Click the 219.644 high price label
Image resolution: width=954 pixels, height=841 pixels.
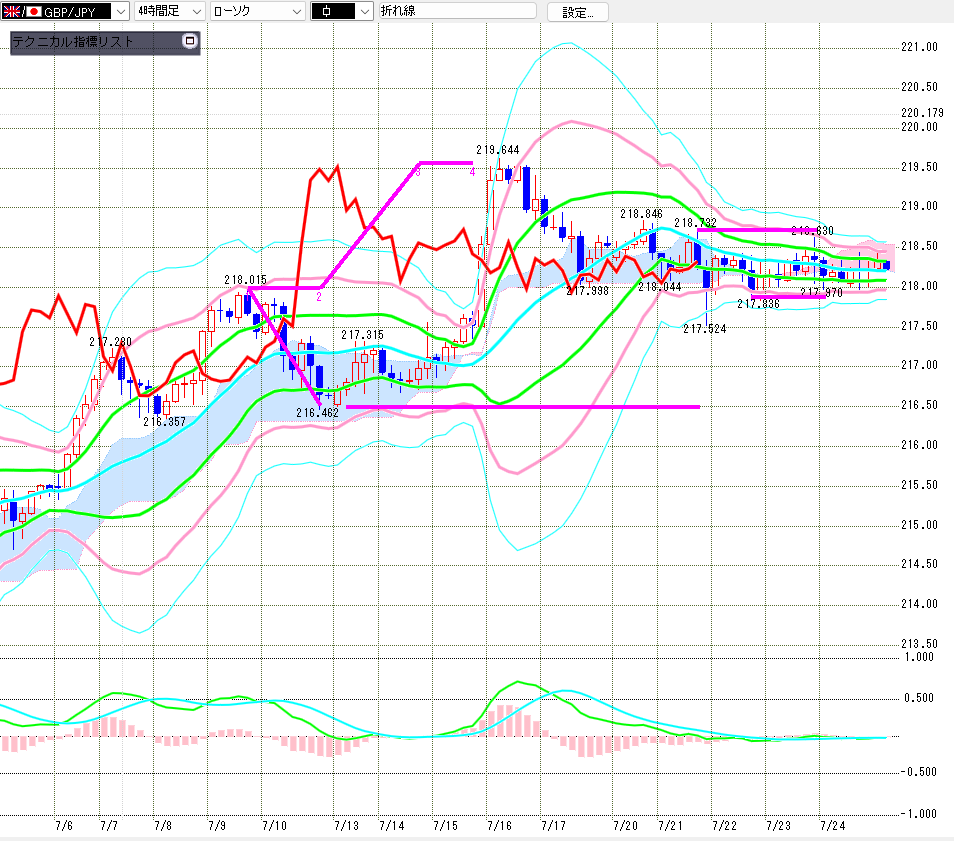(x=498, y=150)
